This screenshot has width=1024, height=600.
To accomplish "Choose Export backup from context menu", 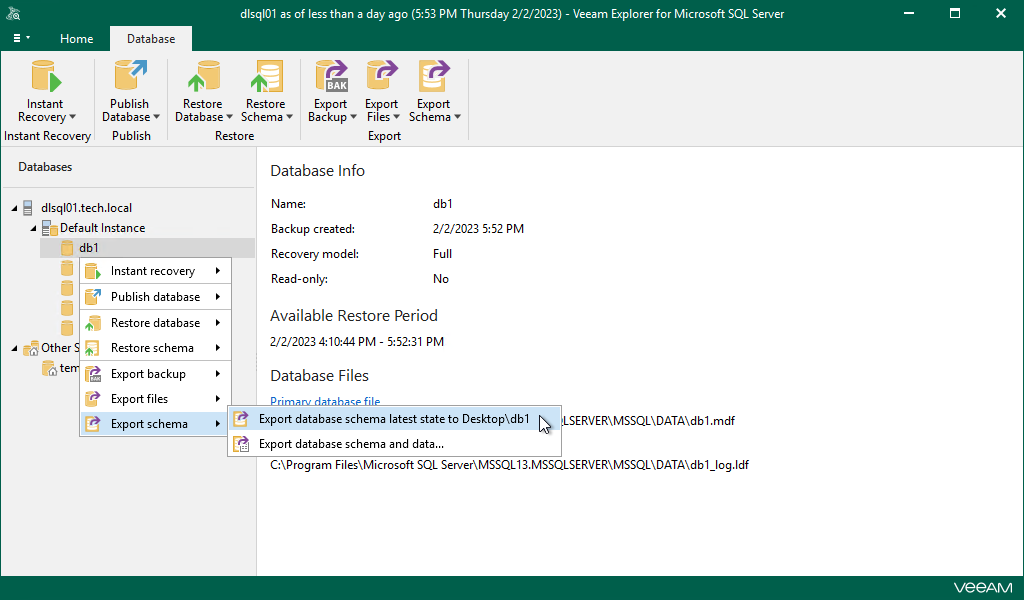I will (155, 374).
